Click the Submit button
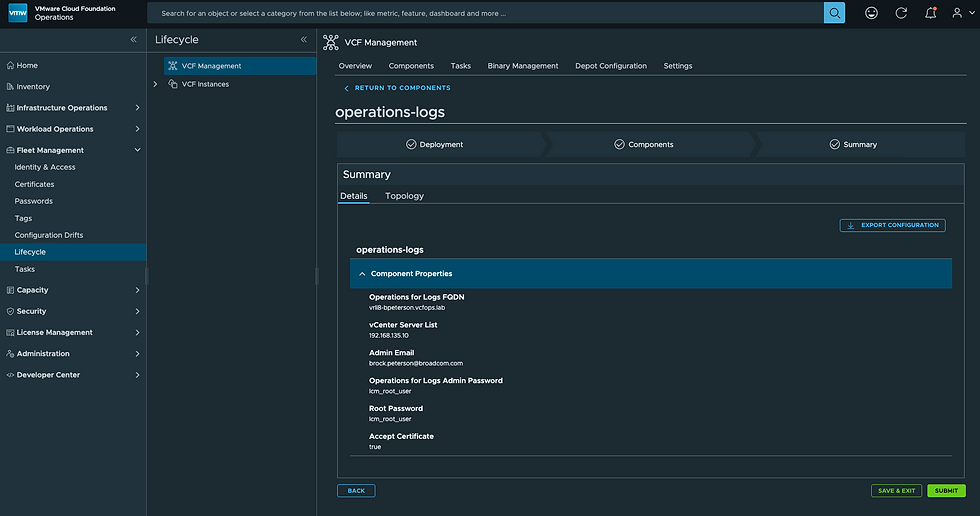The image size is (980, 516). click(946, 491)
